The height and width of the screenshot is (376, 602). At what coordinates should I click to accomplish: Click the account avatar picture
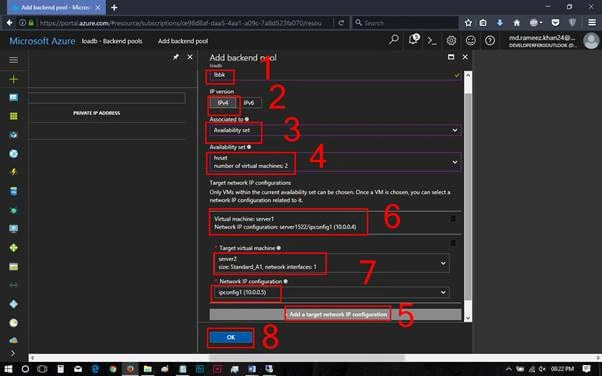pos(591,41)
